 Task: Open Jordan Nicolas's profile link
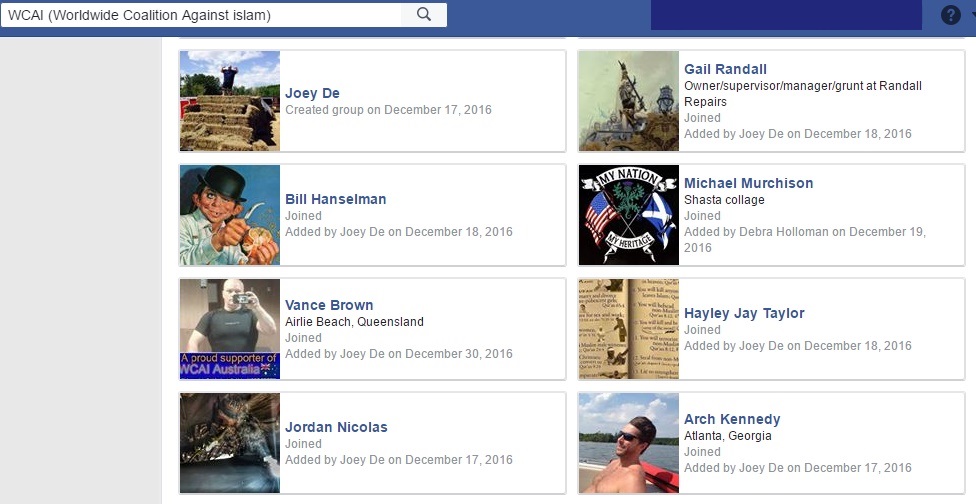pos(336,427)
